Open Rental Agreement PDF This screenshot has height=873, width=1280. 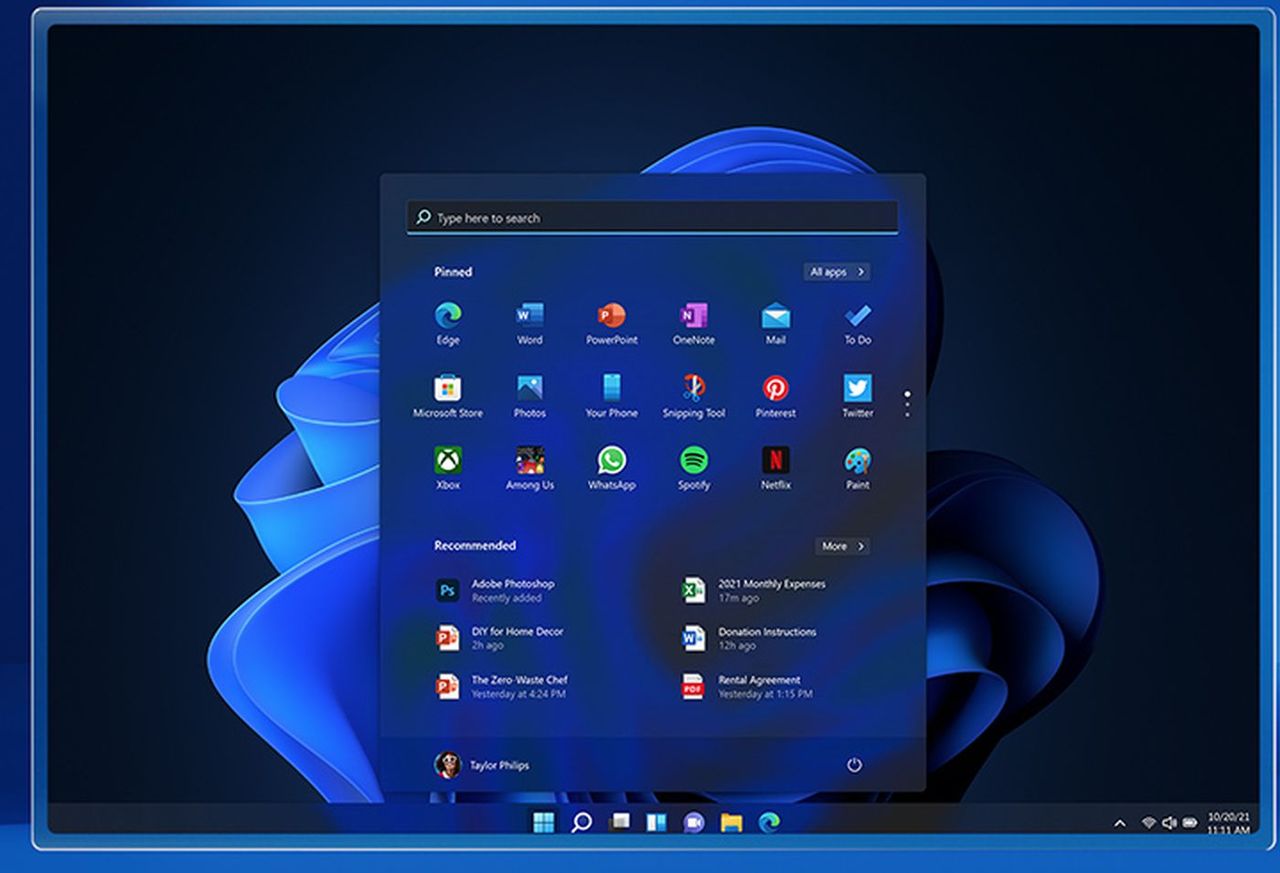pos(747,686)
